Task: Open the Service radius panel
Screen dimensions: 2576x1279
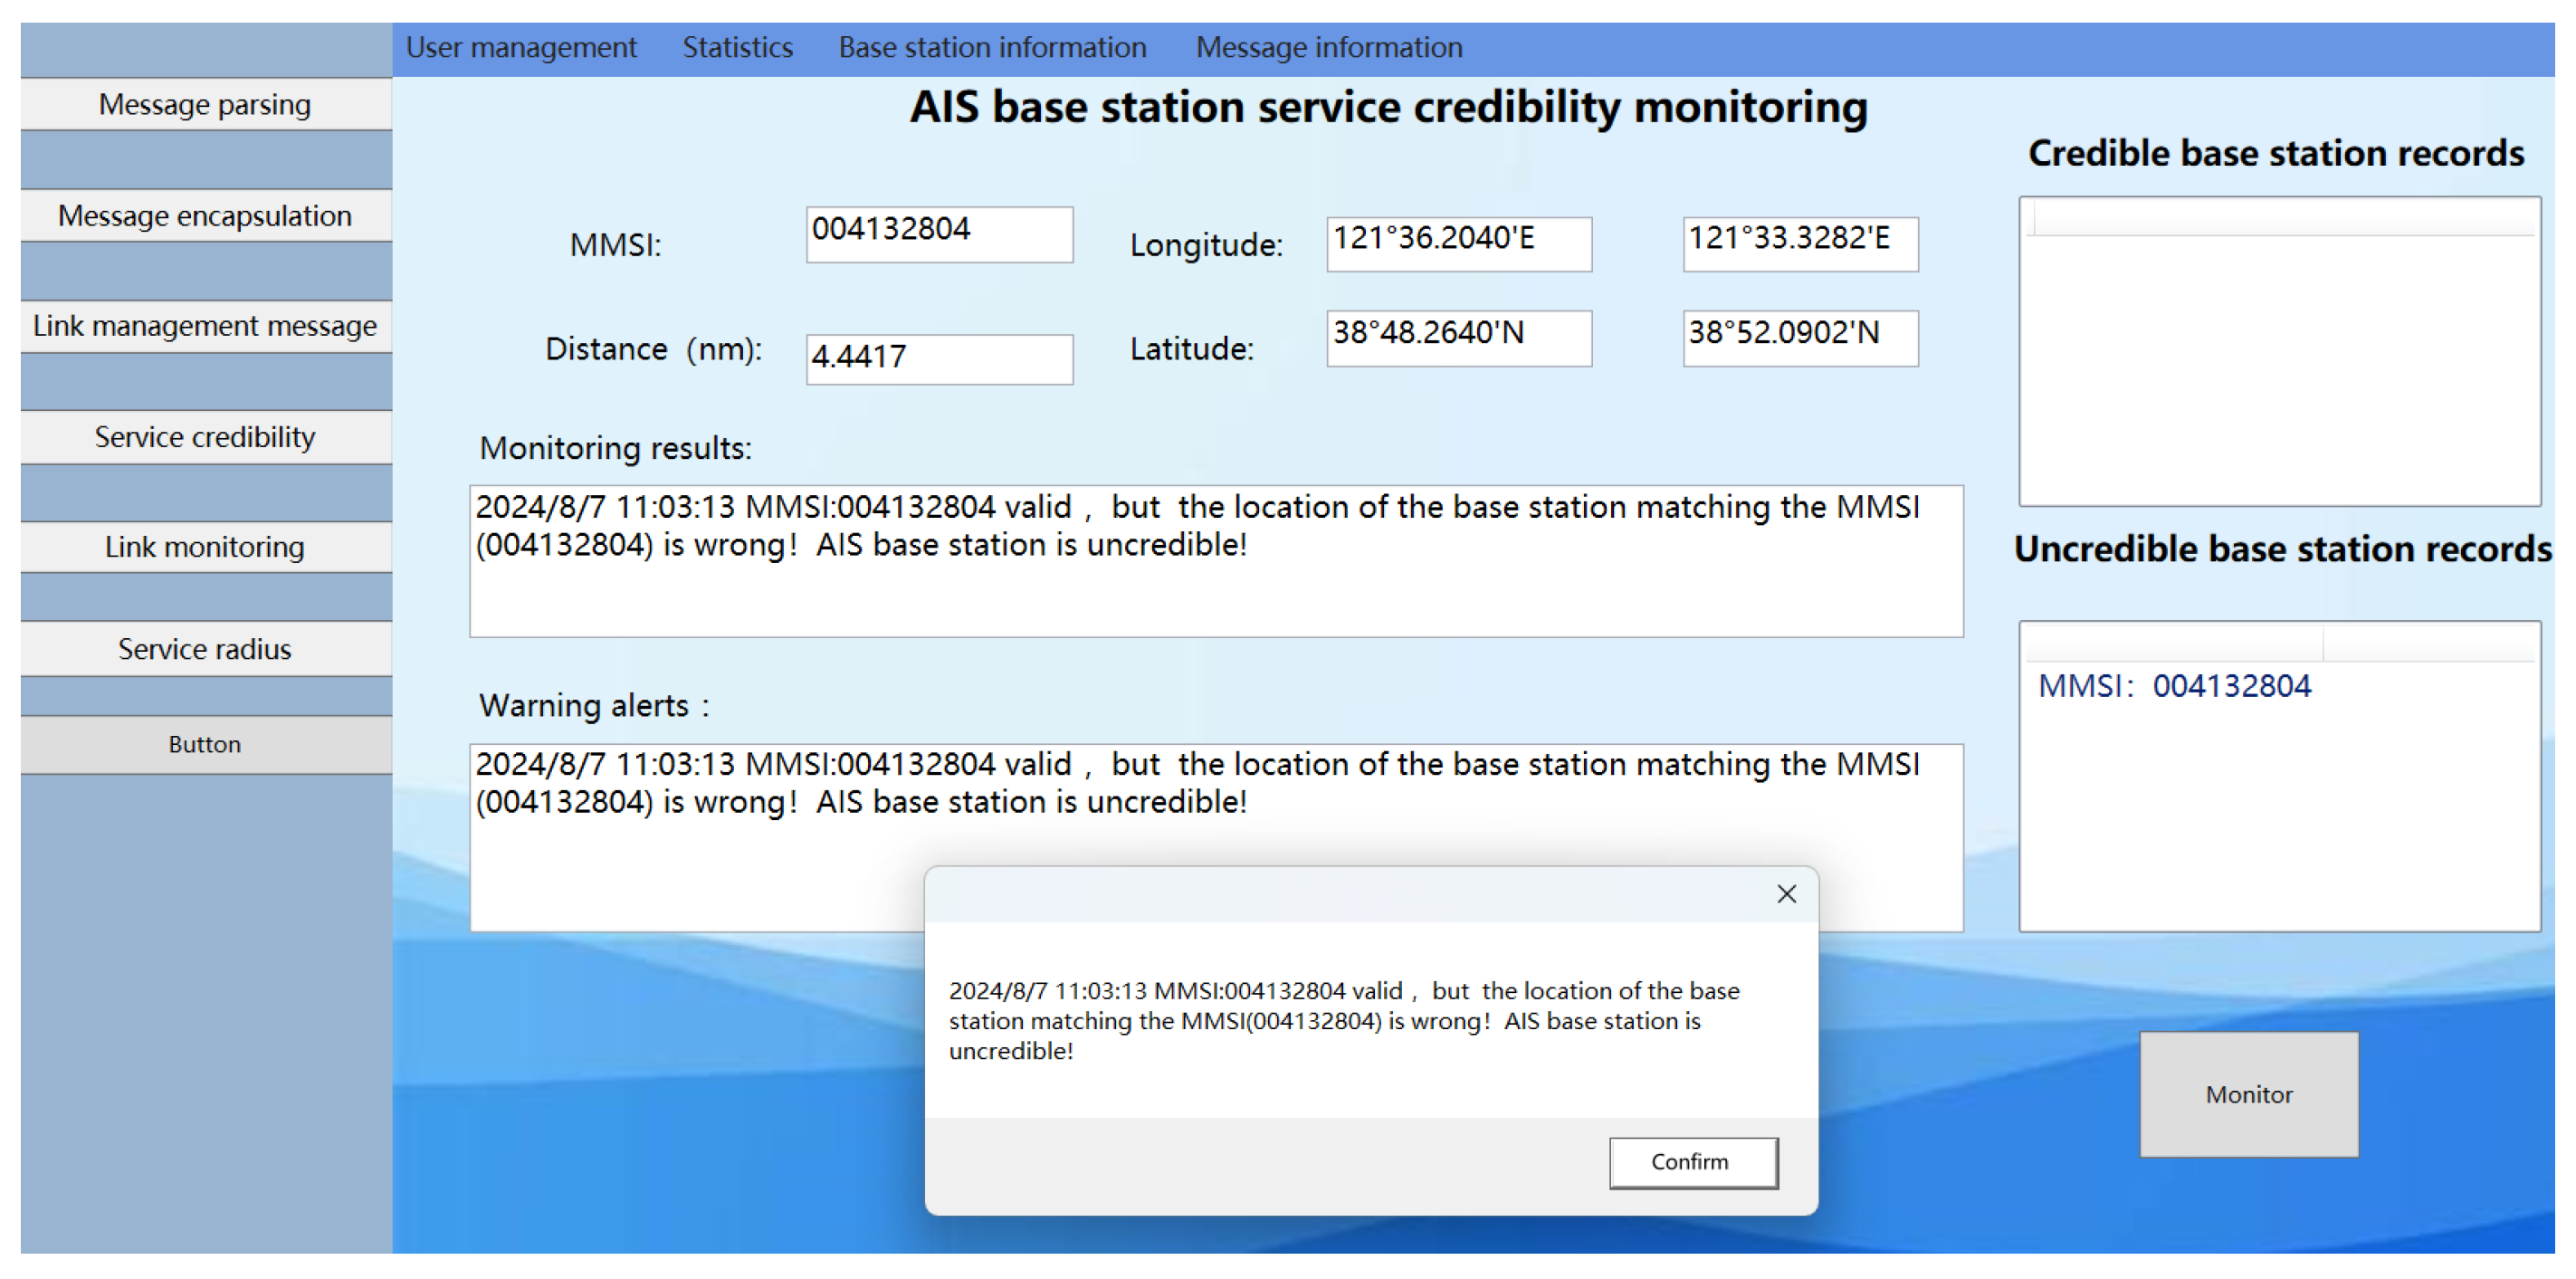Action: pos(204,648)
